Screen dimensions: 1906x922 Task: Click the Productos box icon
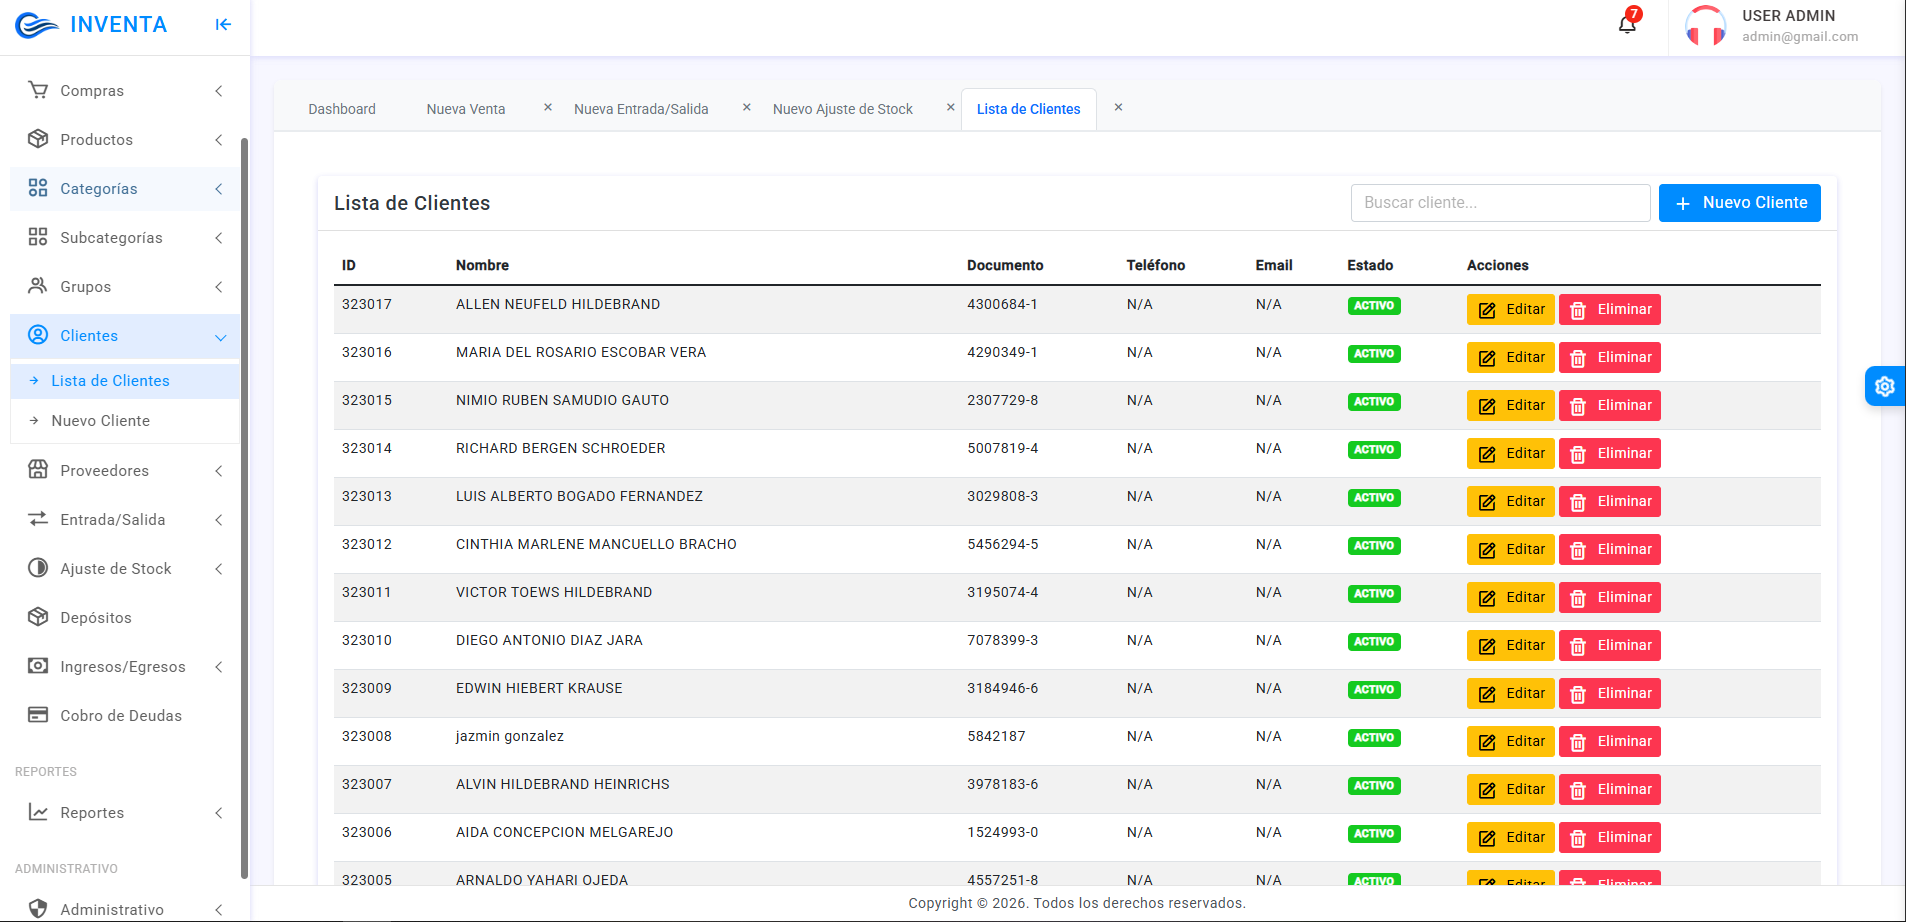tap(38, 139)
